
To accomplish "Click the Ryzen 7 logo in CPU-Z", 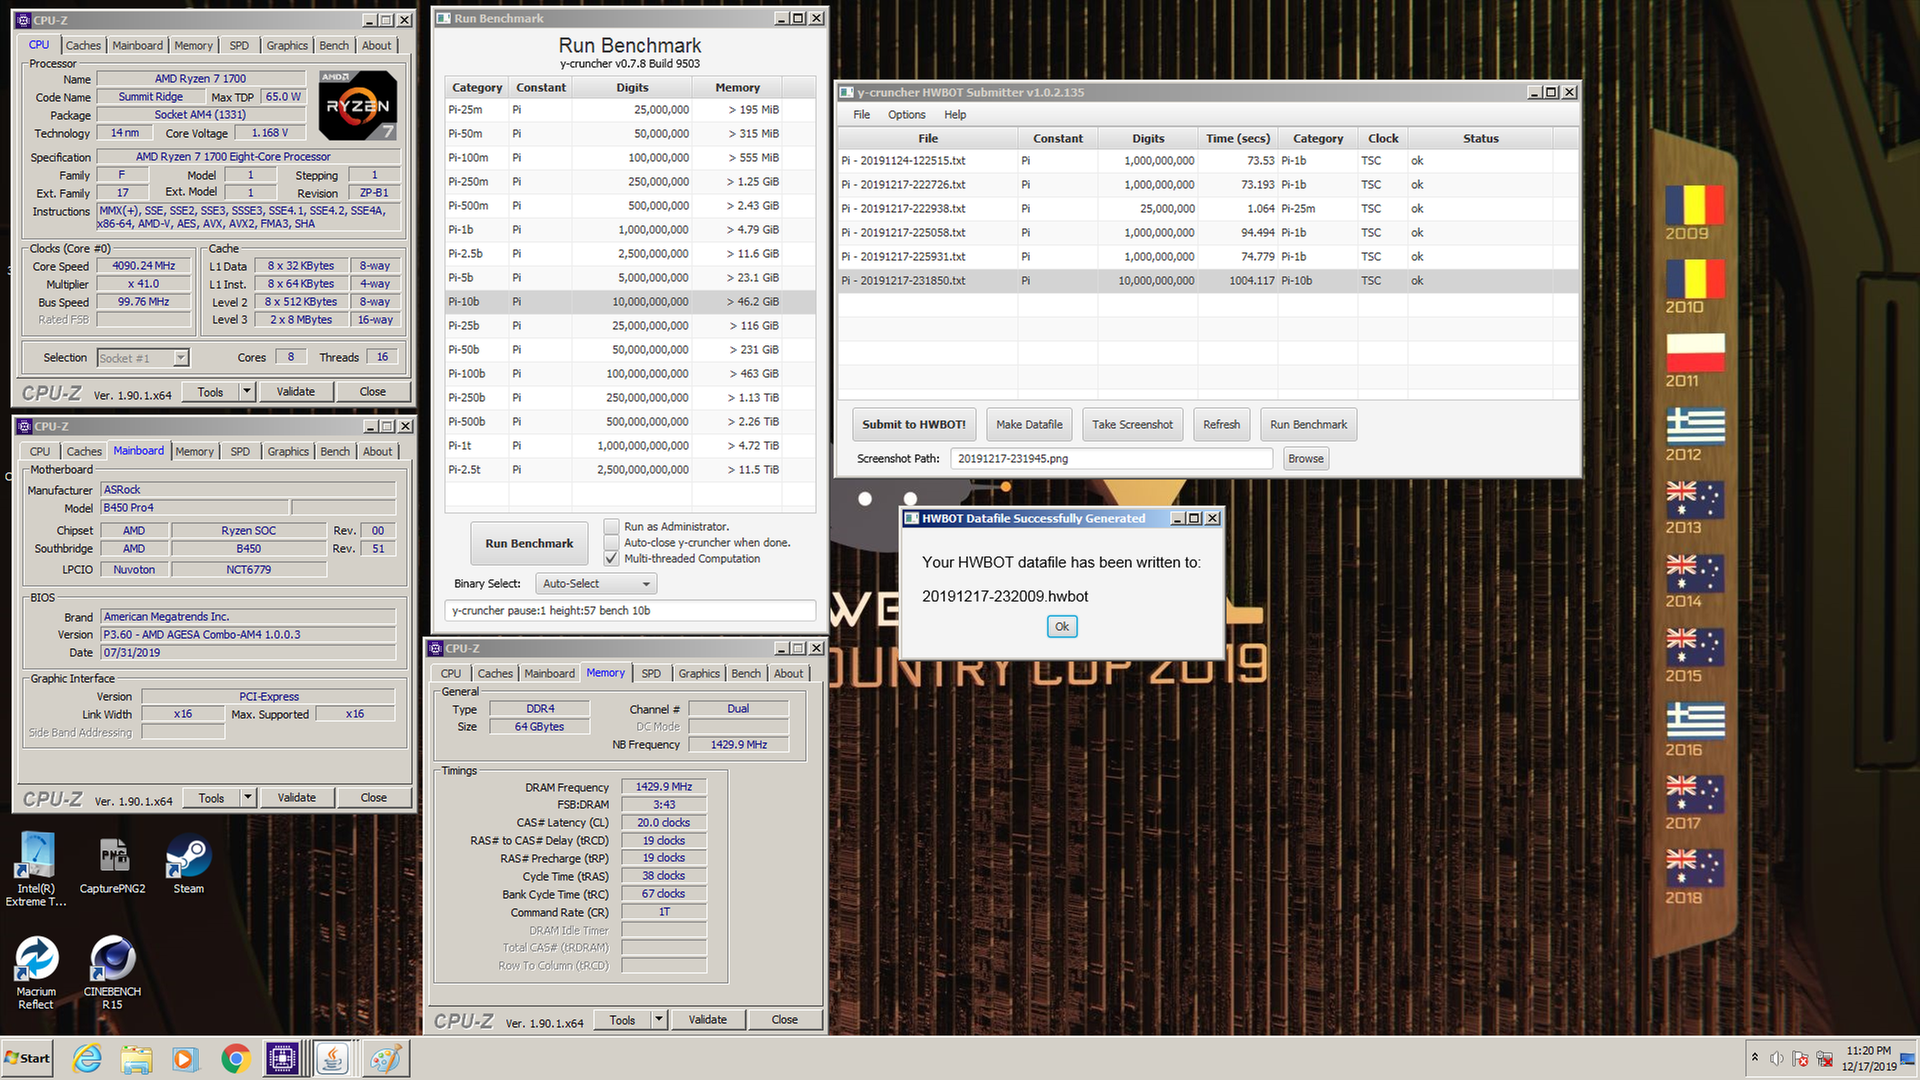I will click(x=358, y=105).
